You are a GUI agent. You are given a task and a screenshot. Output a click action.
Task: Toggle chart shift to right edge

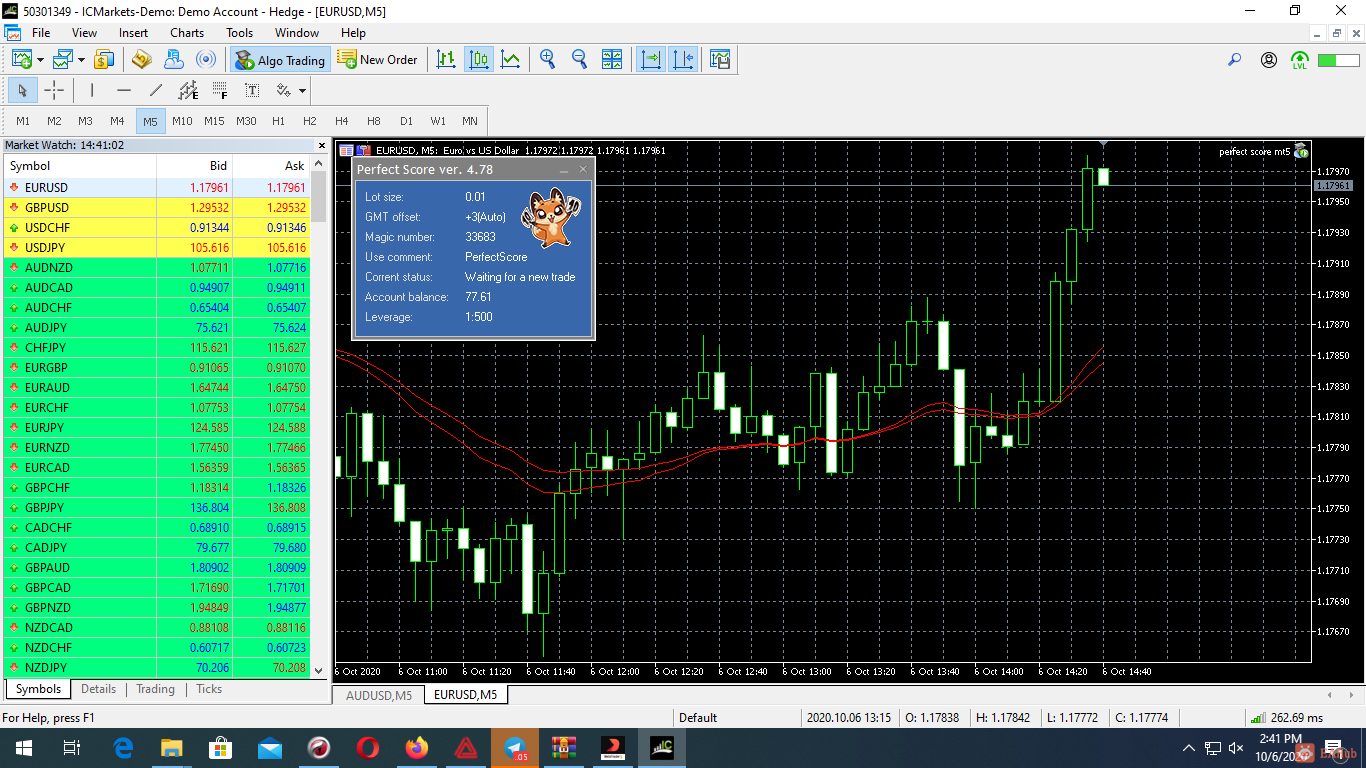coord(683,60)
